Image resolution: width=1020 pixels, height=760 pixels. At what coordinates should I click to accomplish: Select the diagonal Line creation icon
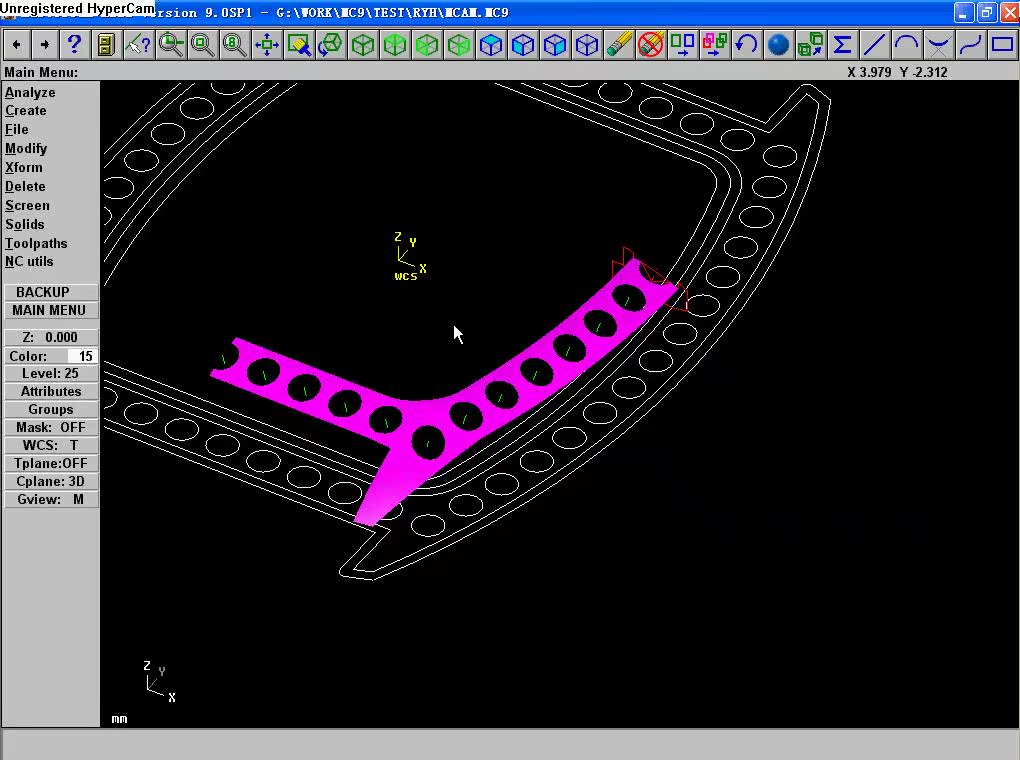(874, 45)
